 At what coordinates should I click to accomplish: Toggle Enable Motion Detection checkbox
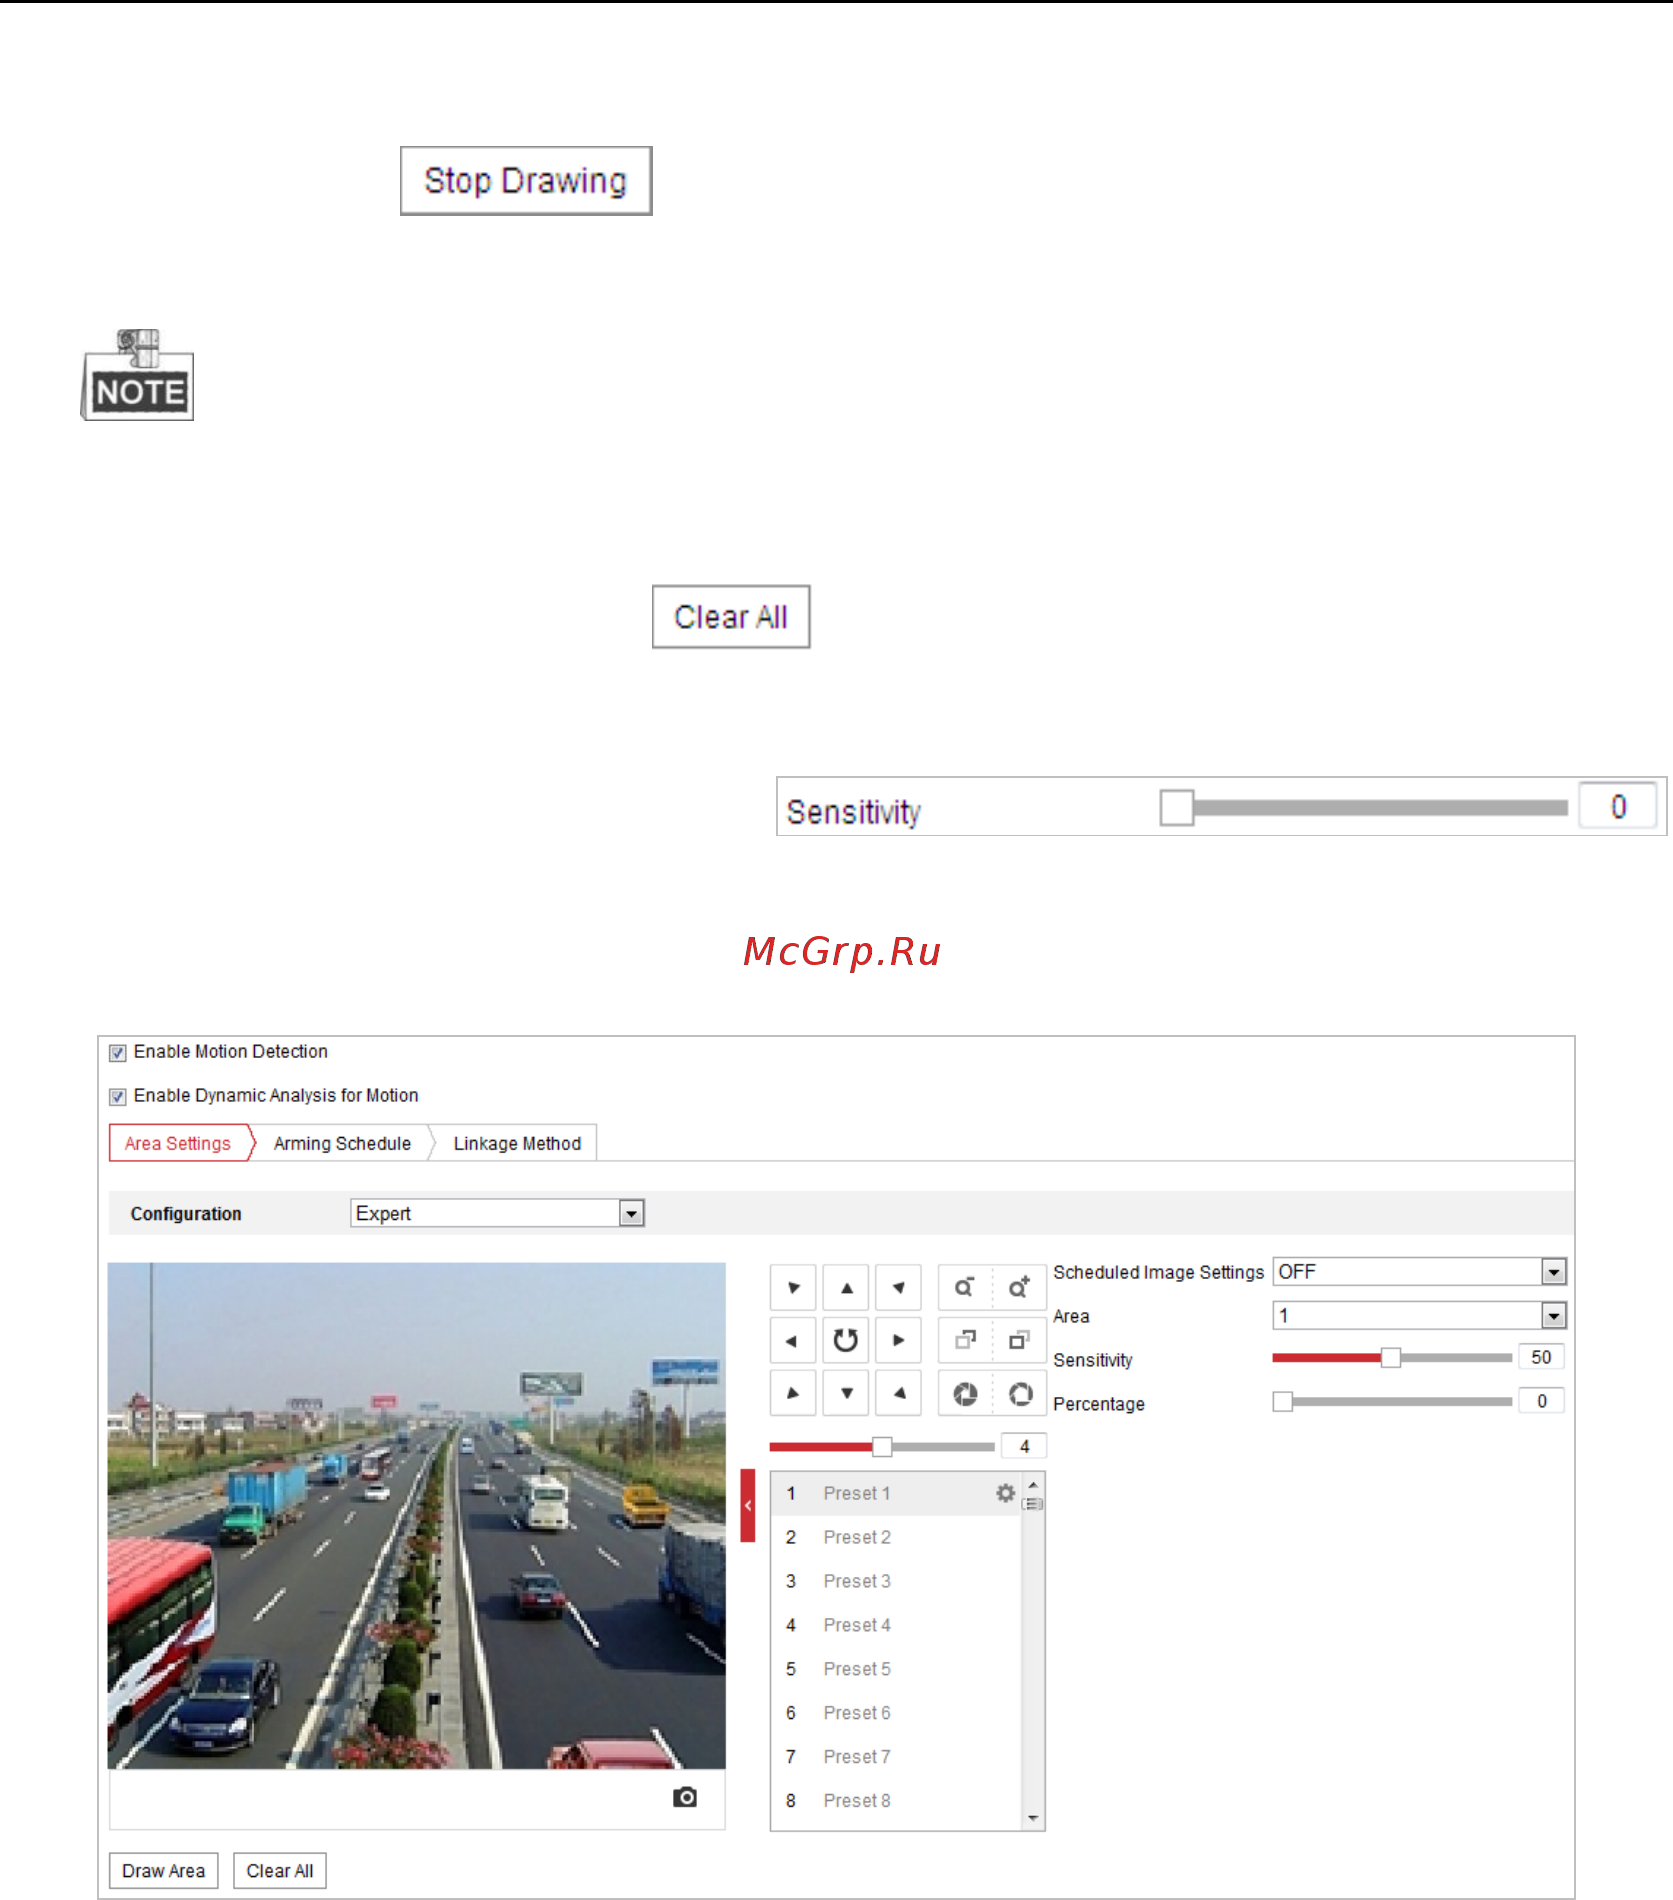coord(118,1053)
